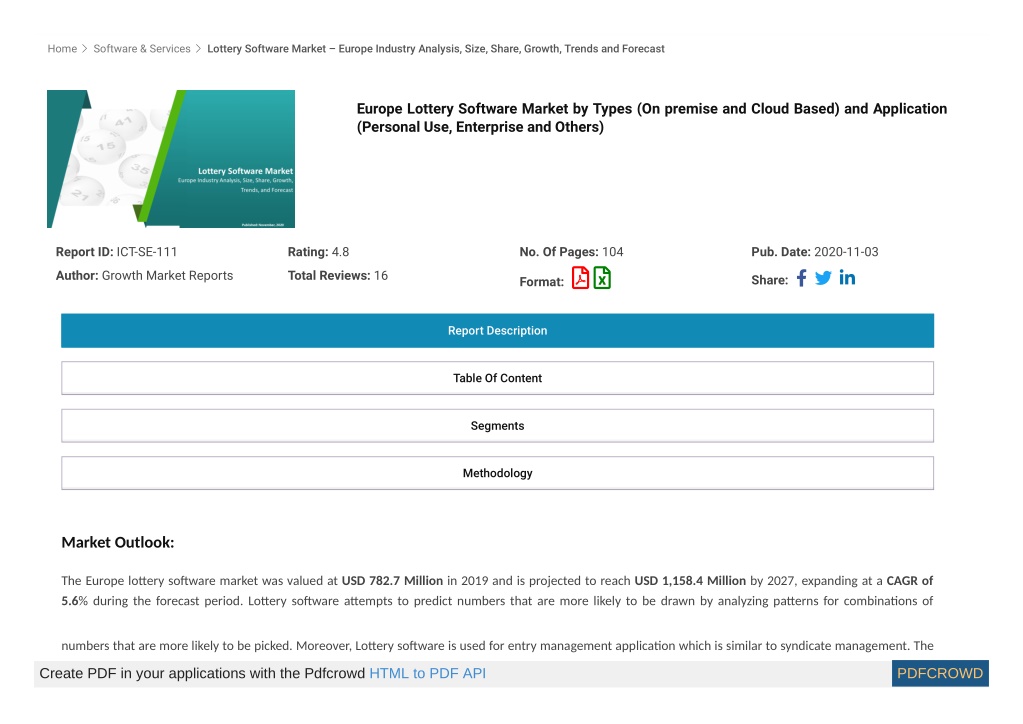Click the Pub. Date 2020-11-03 text
1023x724 pixels.
point(815,252)
